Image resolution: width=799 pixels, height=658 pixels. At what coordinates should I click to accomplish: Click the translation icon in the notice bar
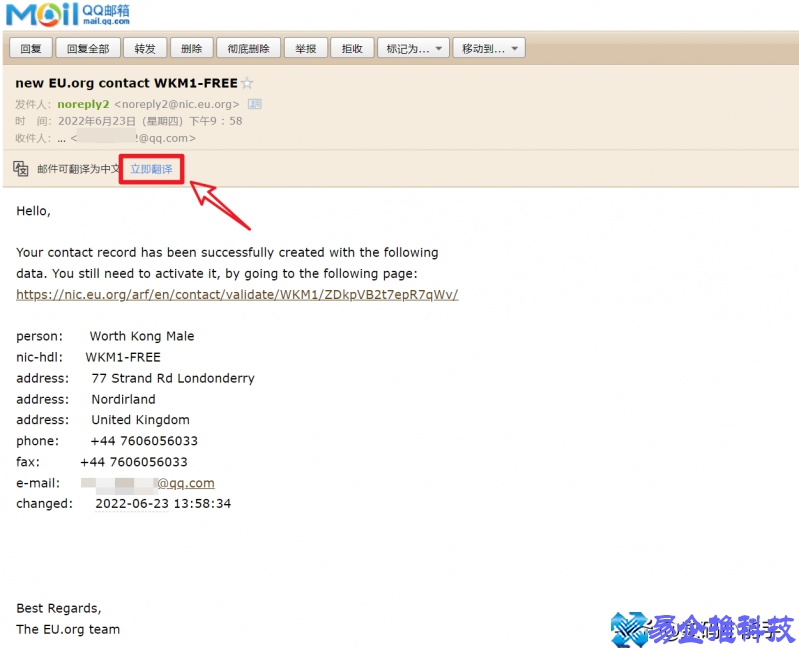21,168
